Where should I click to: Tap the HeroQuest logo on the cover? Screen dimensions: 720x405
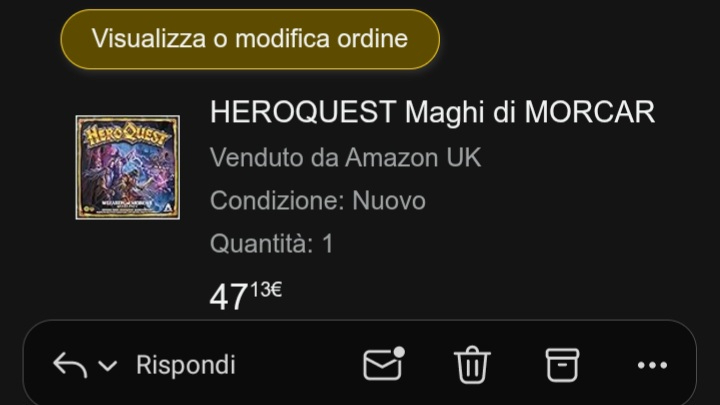click(x=127, y=134)
